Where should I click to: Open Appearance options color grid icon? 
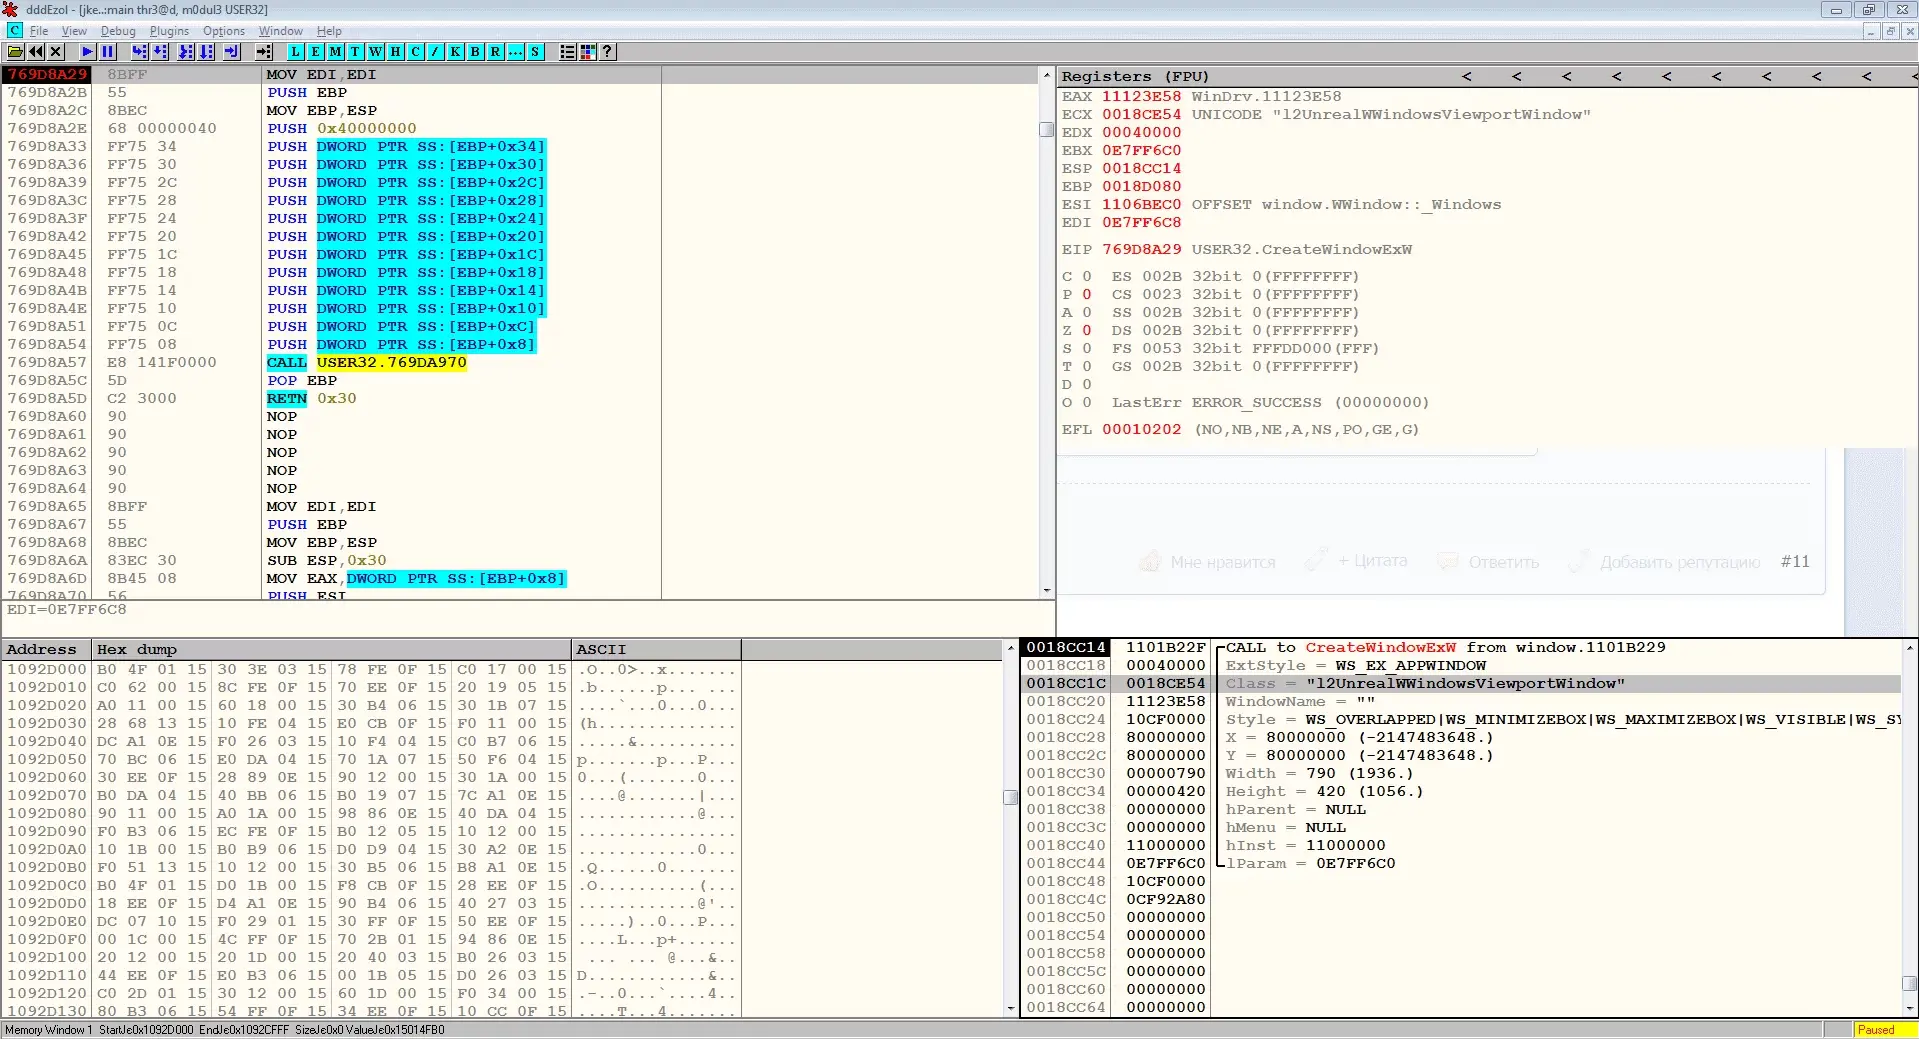pos(587,52)
